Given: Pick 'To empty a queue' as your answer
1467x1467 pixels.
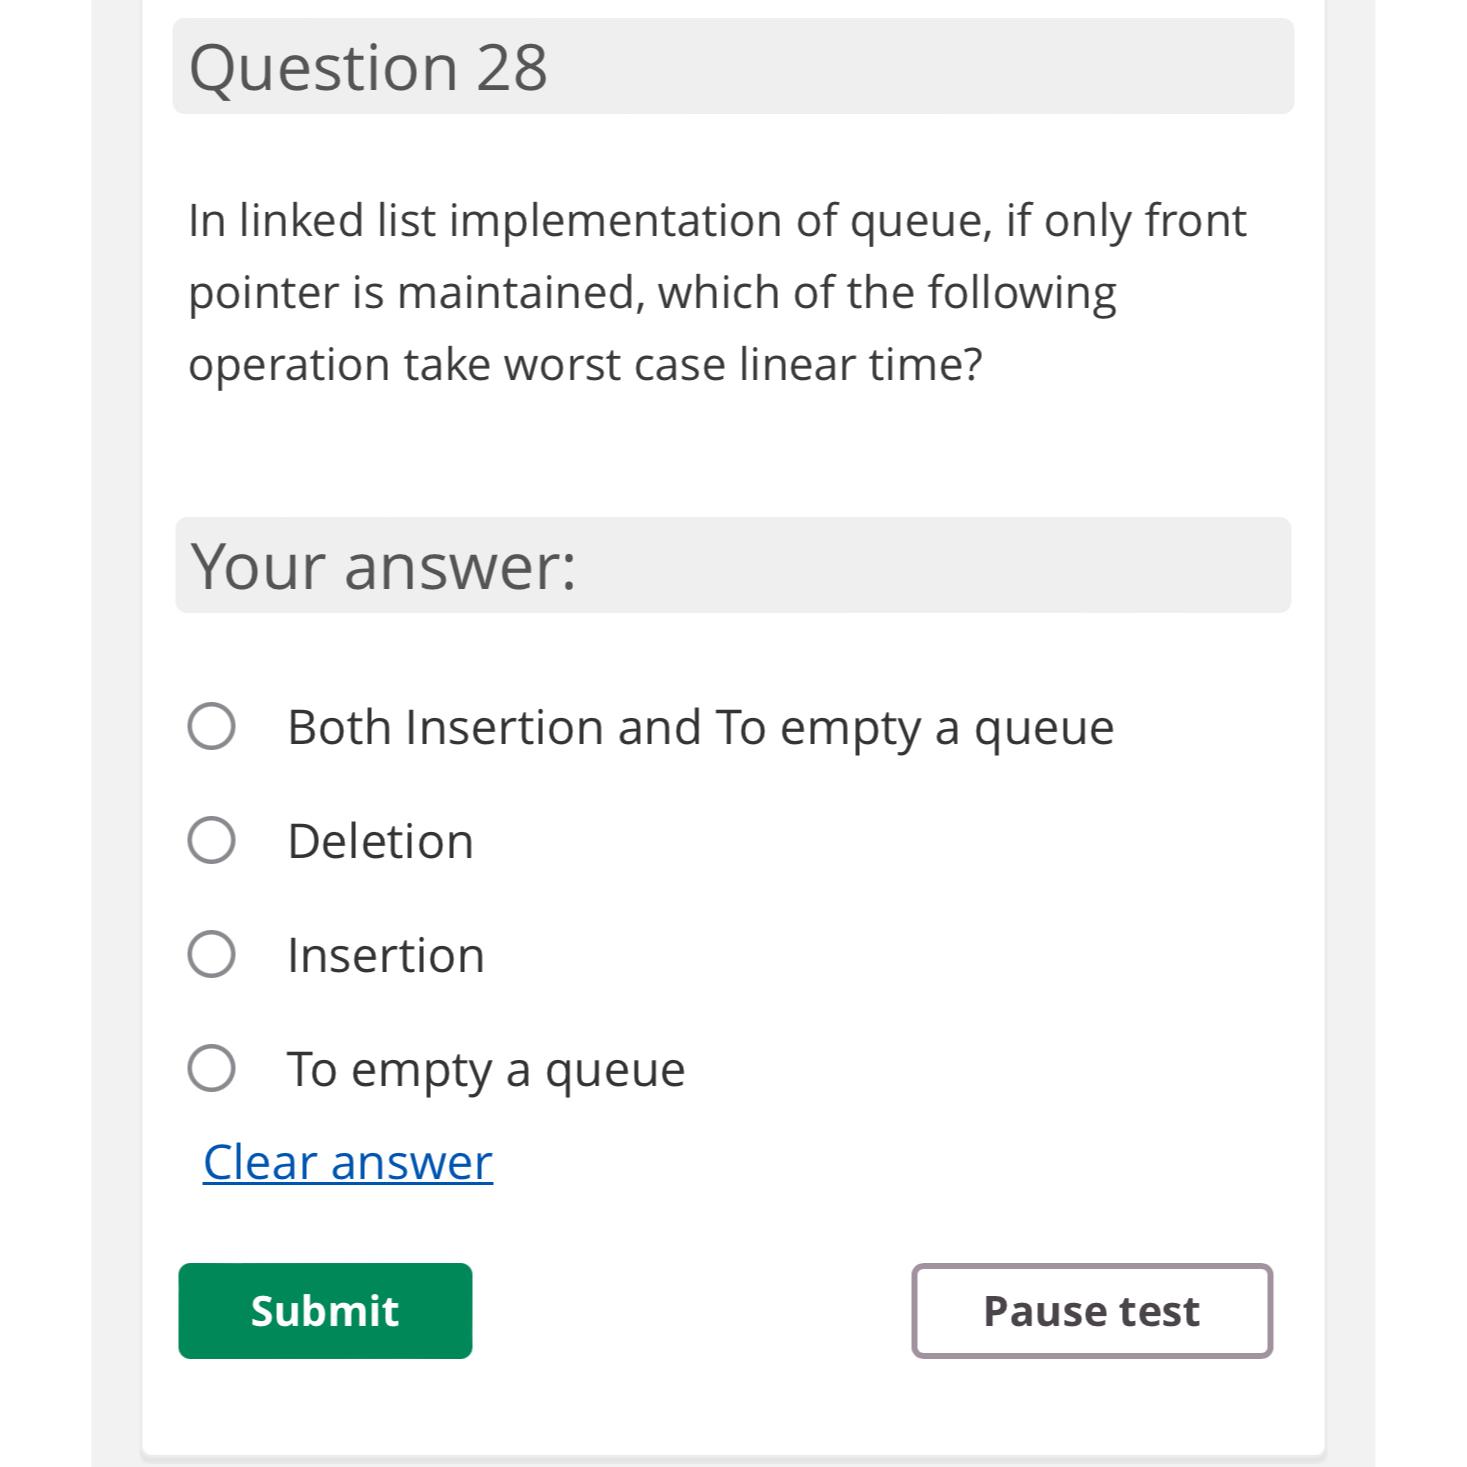Looking at the screenshot, I should [213, 1068].
